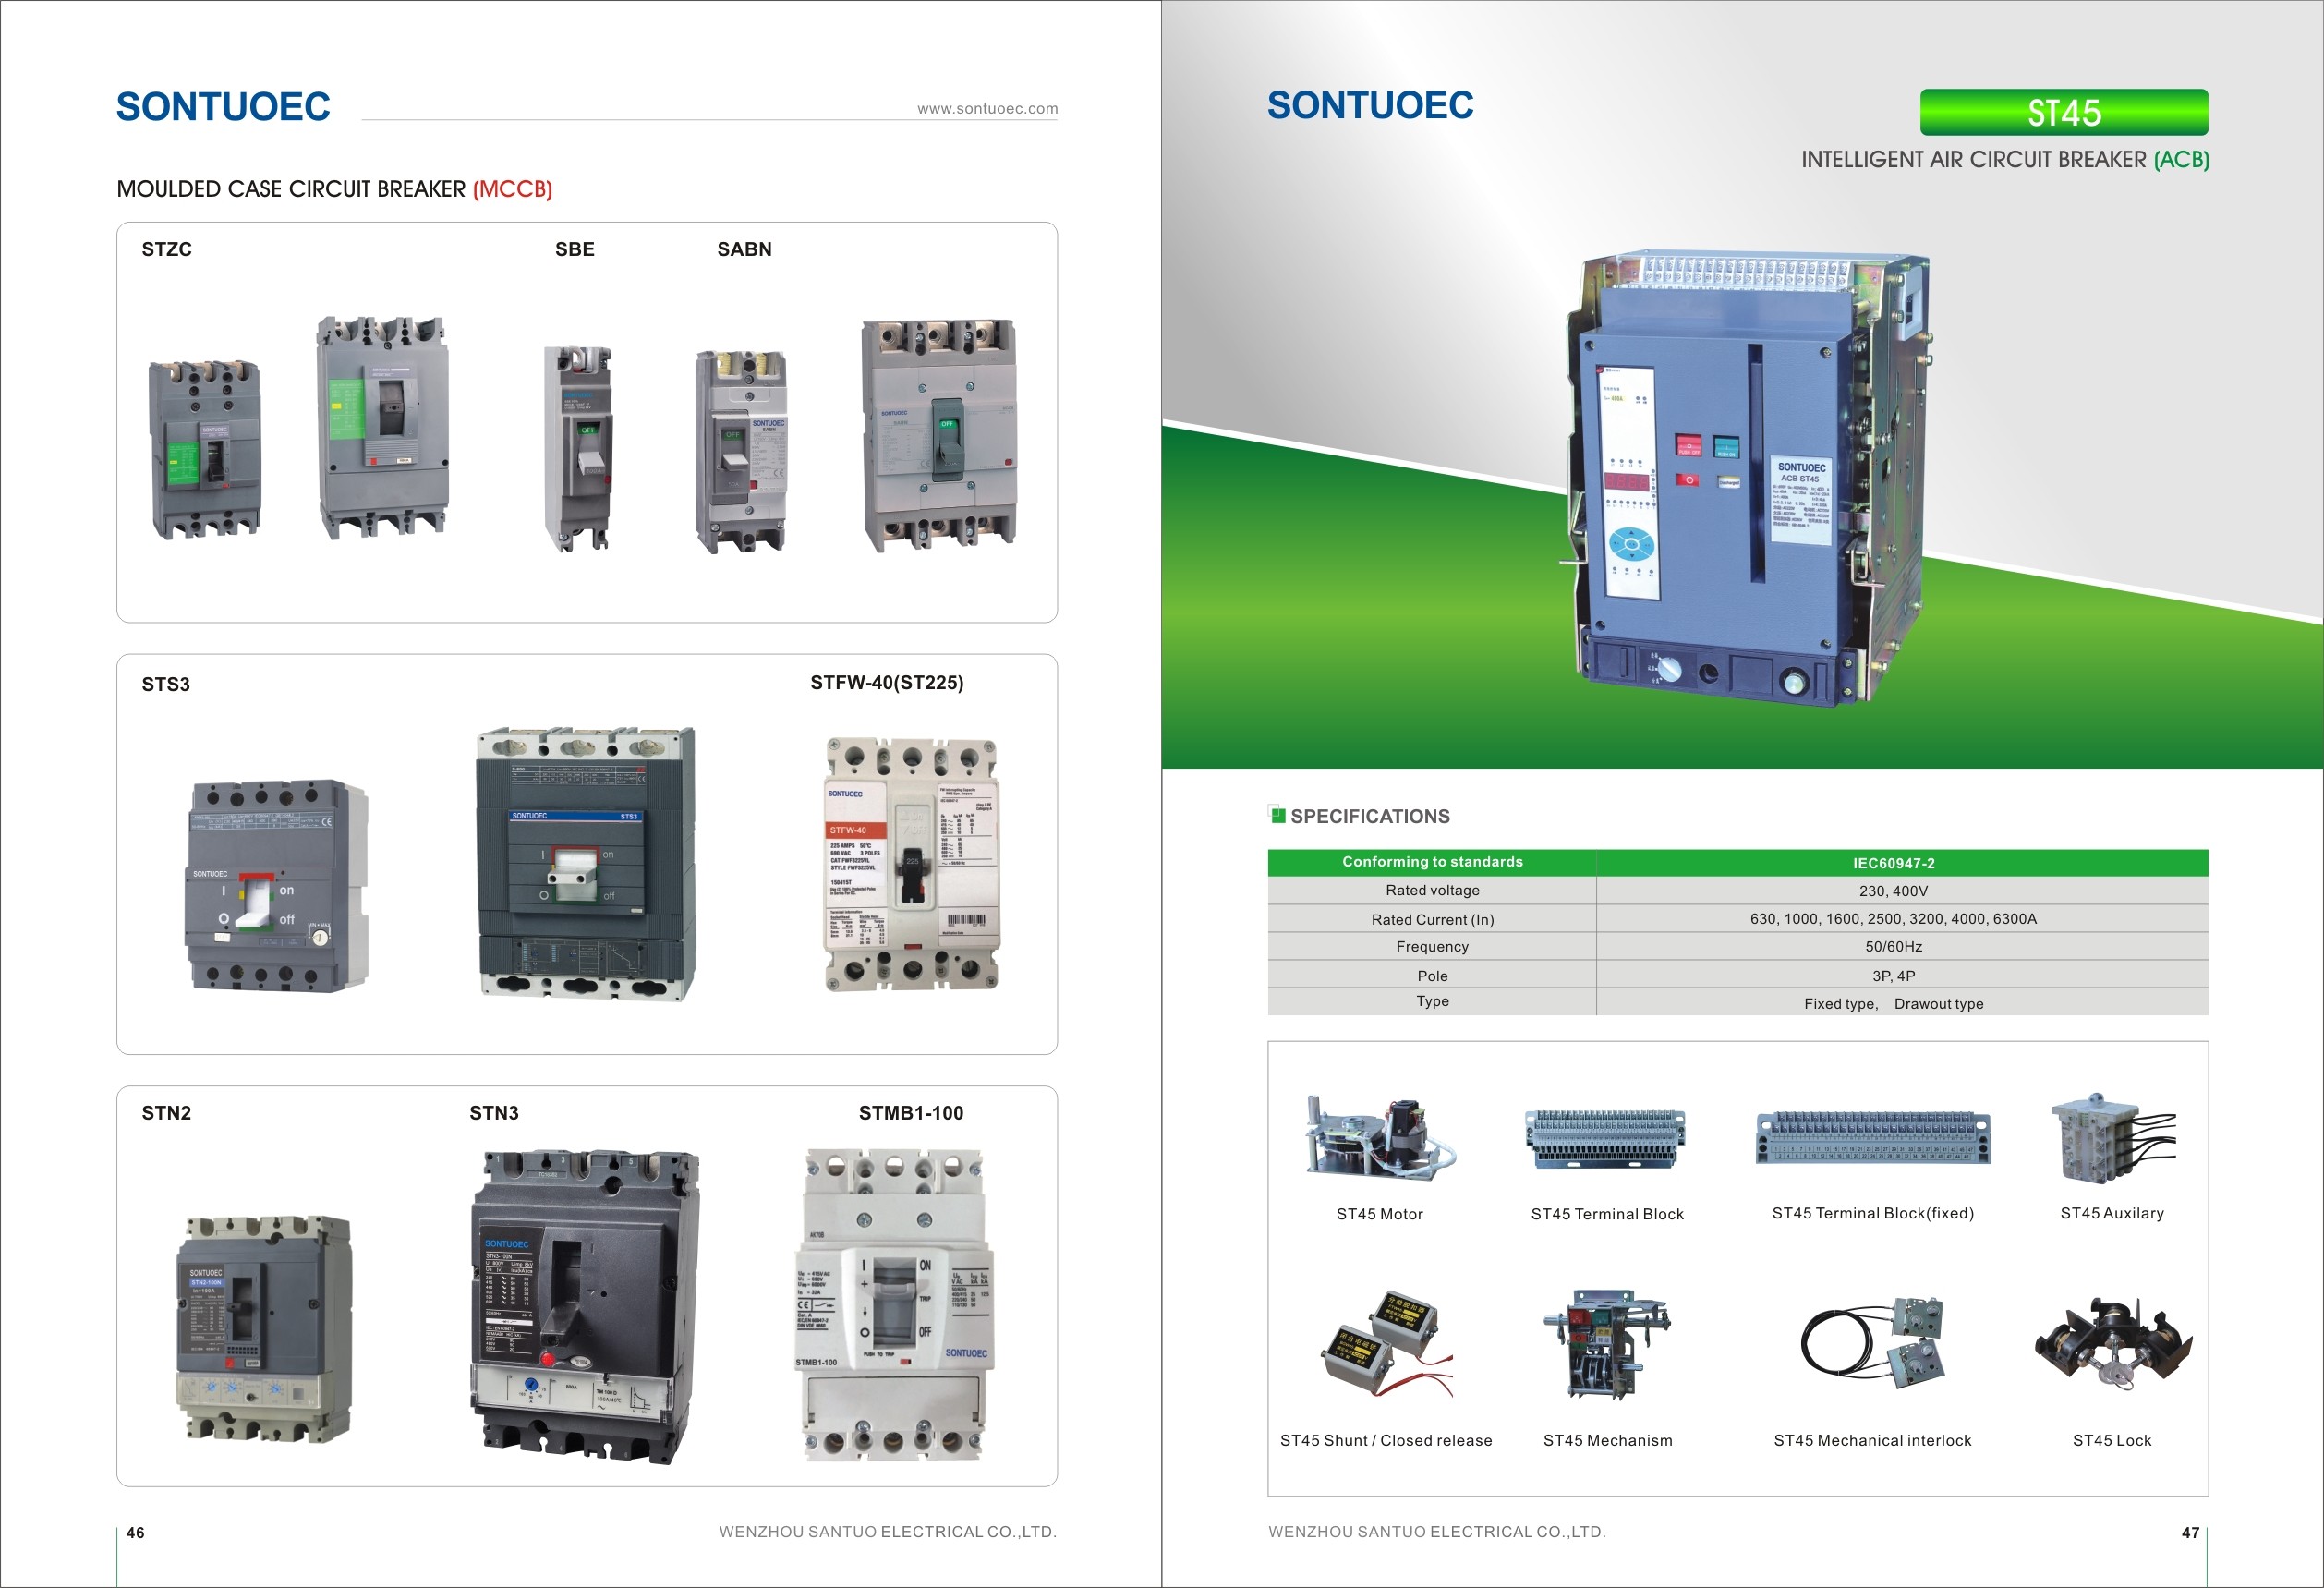Viewport: 2324px width, 1588px height.
Task: Click the STFW-40(ST225) heading label
Action: (887, 683)
